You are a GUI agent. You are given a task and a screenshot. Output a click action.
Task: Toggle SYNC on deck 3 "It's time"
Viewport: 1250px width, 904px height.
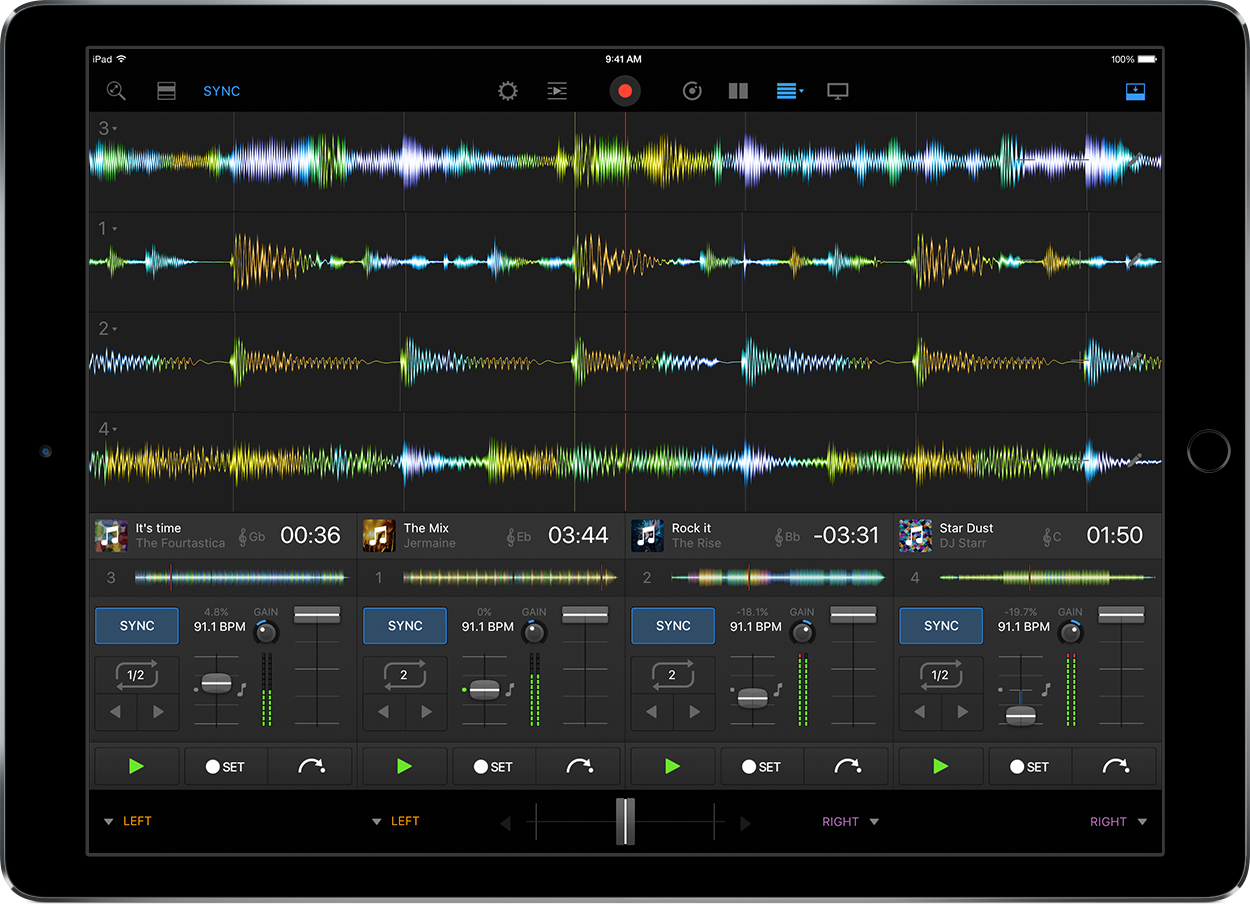pos(137,626)
